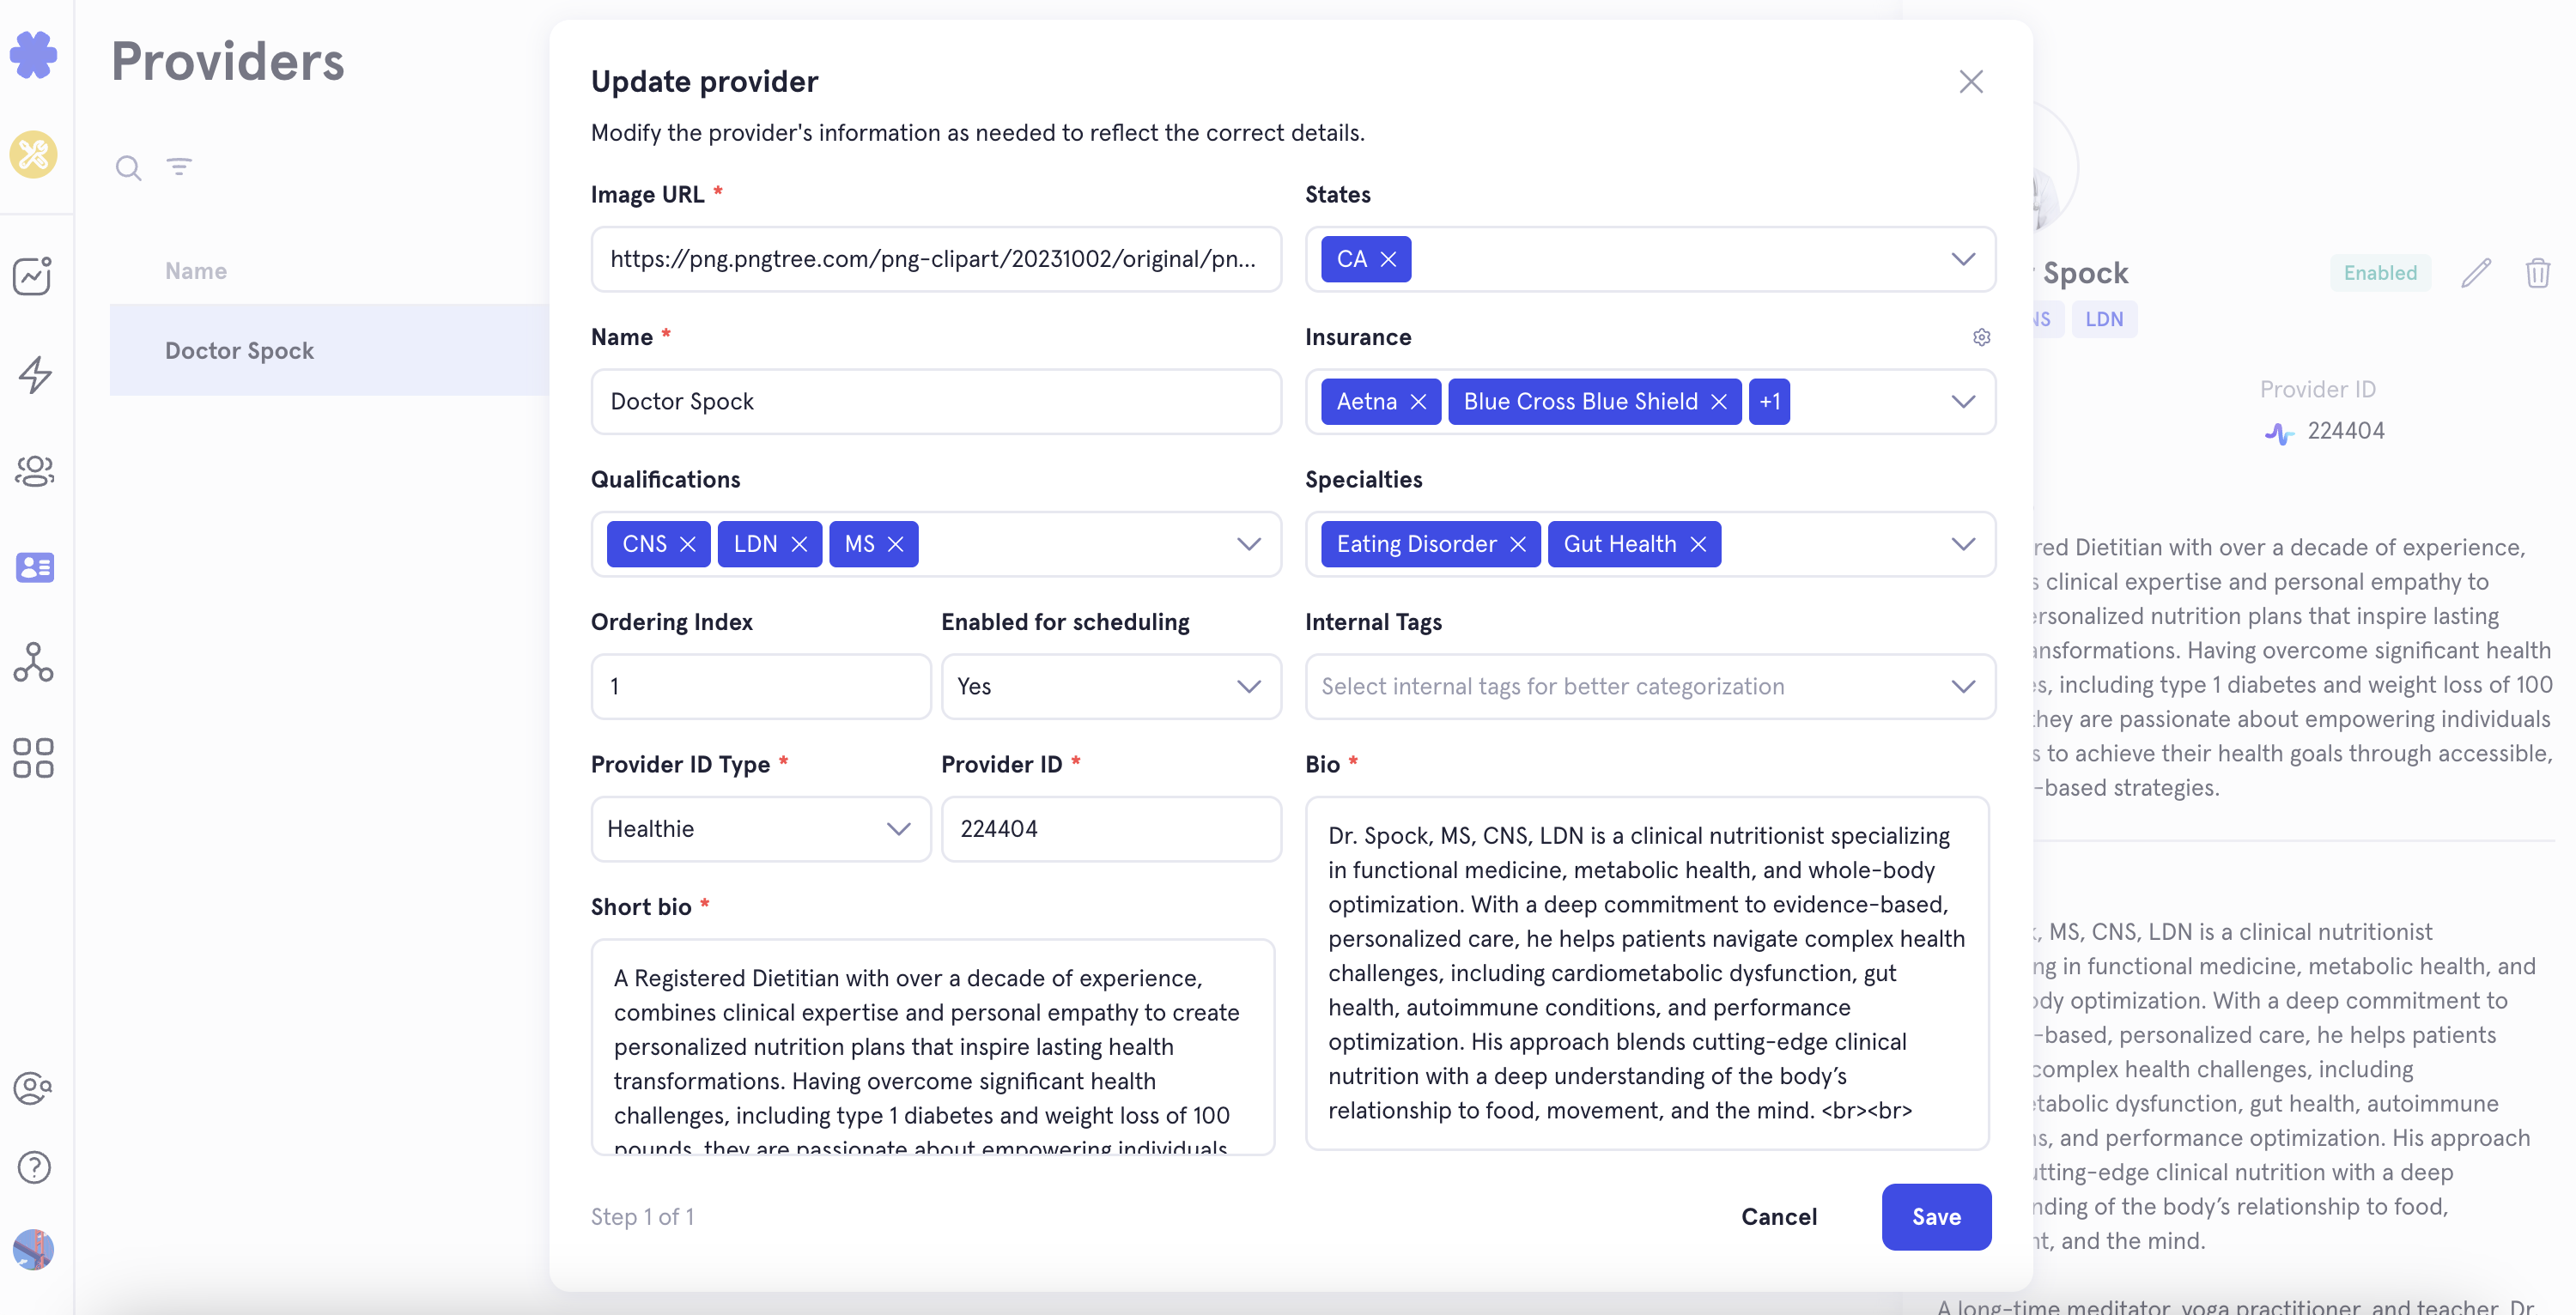Open the Insurance settings gear icon
Screen dimensions: 2576x1315
pos(1981,338)
